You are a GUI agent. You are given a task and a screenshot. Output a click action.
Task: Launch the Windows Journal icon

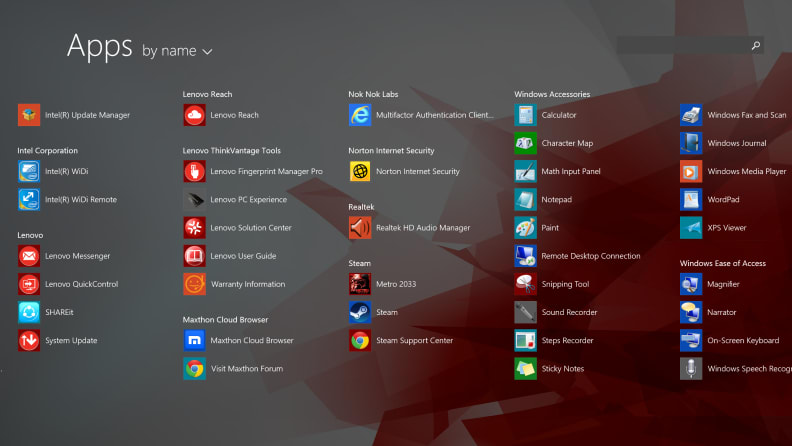[691, 143]
